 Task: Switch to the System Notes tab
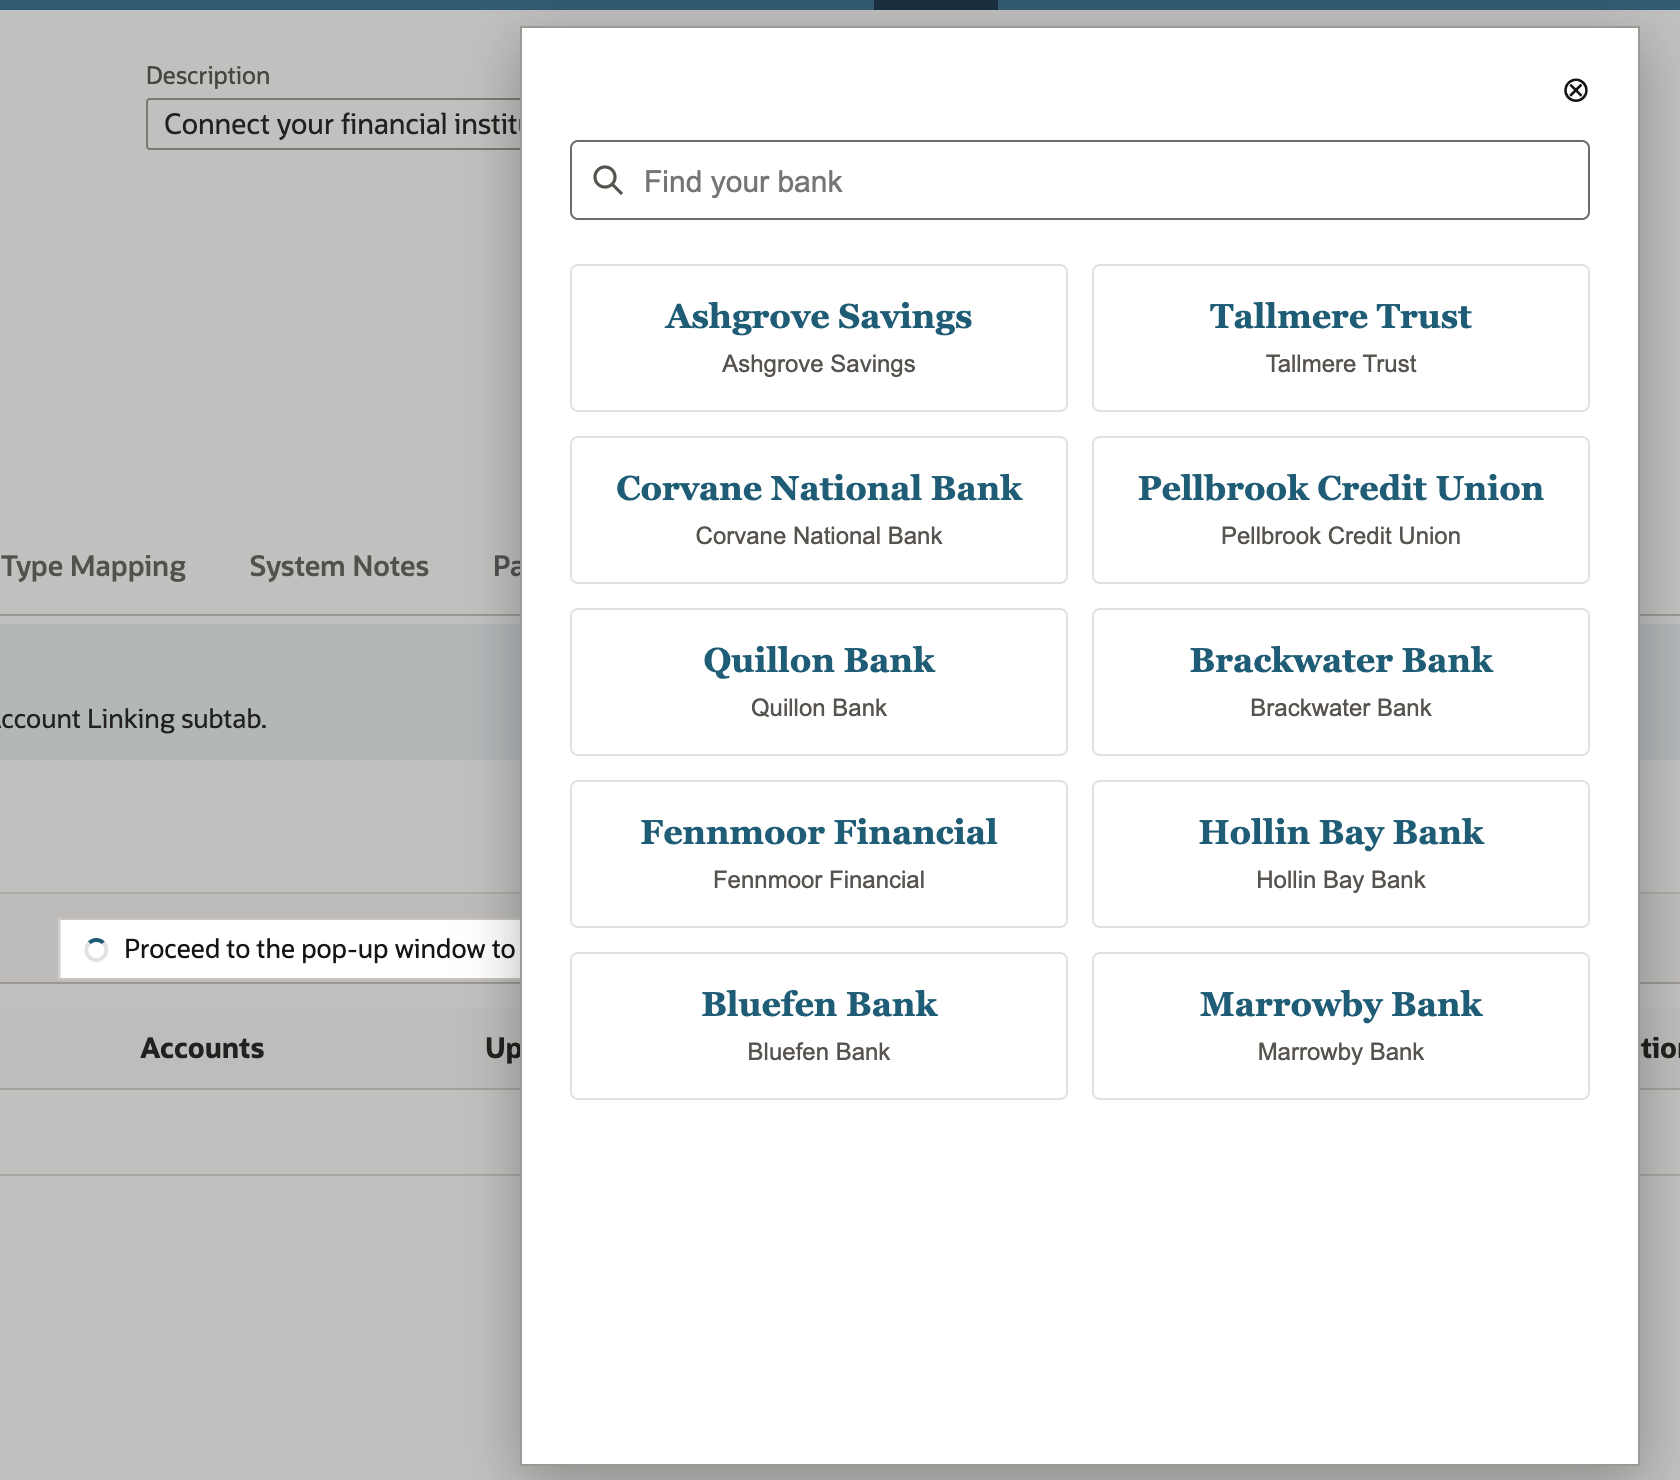pos(339,566)
